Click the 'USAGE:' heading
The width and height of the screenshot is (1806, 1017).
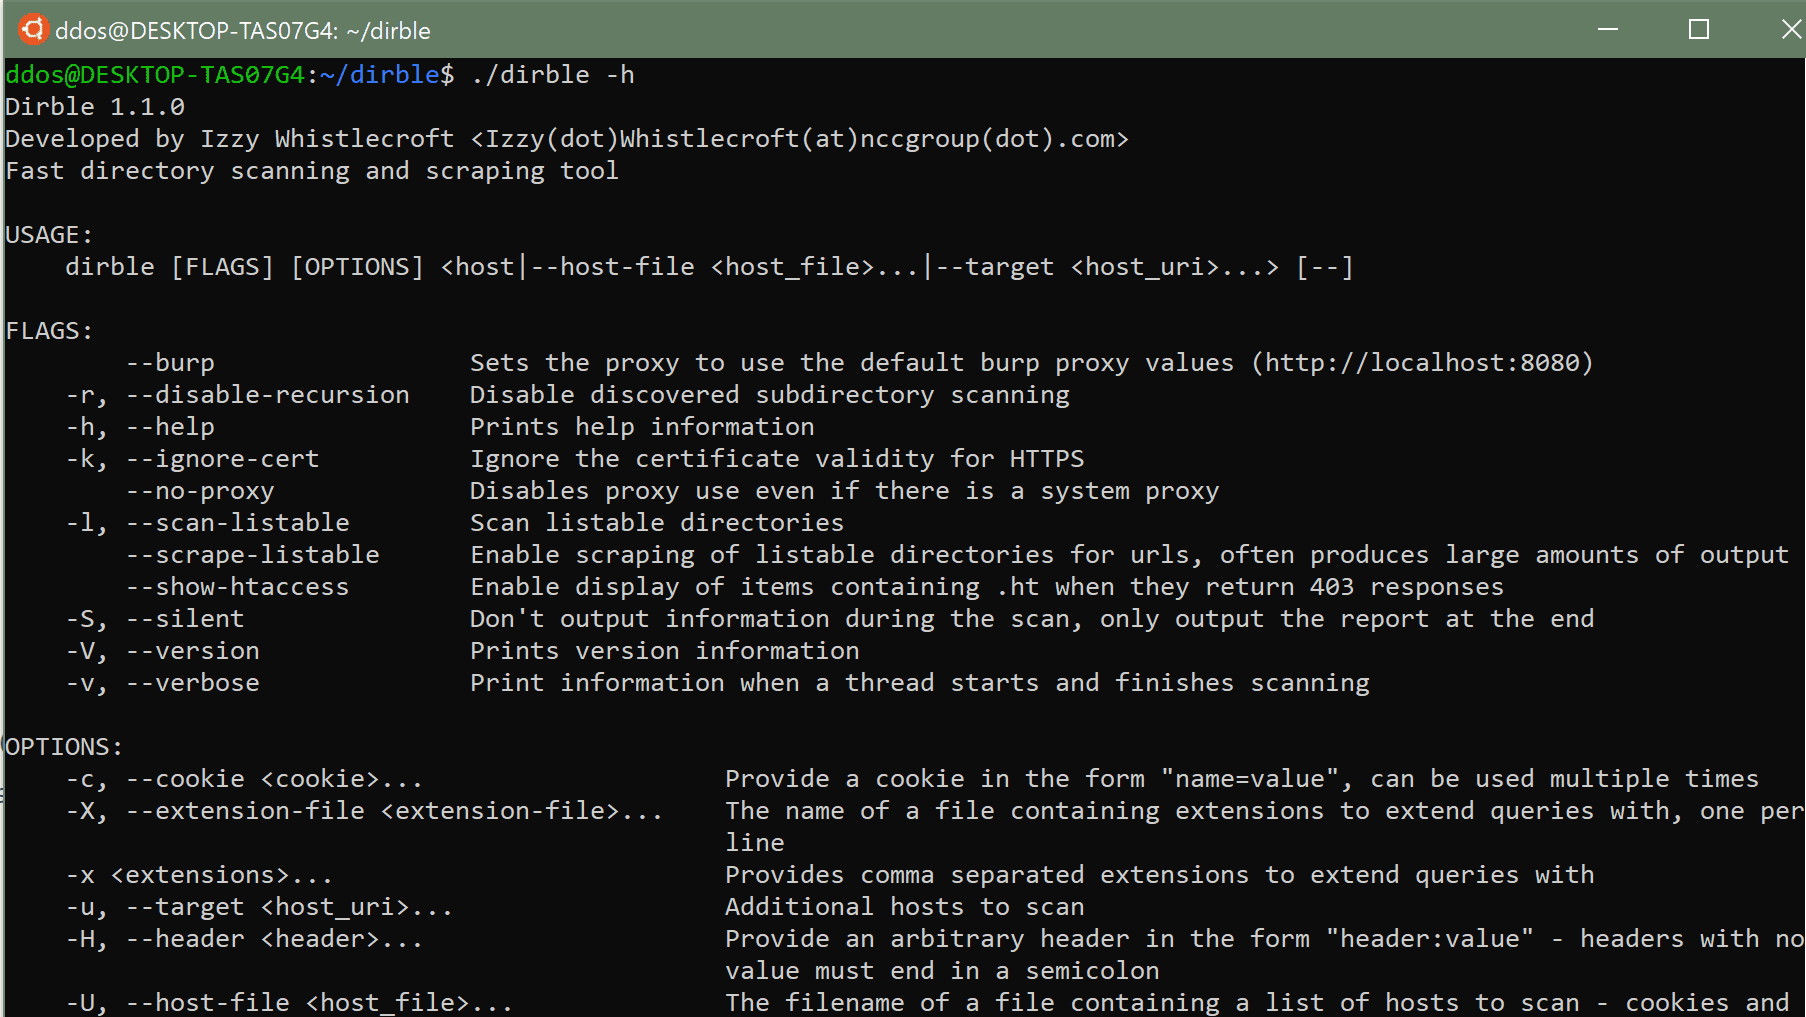point(49,235)
